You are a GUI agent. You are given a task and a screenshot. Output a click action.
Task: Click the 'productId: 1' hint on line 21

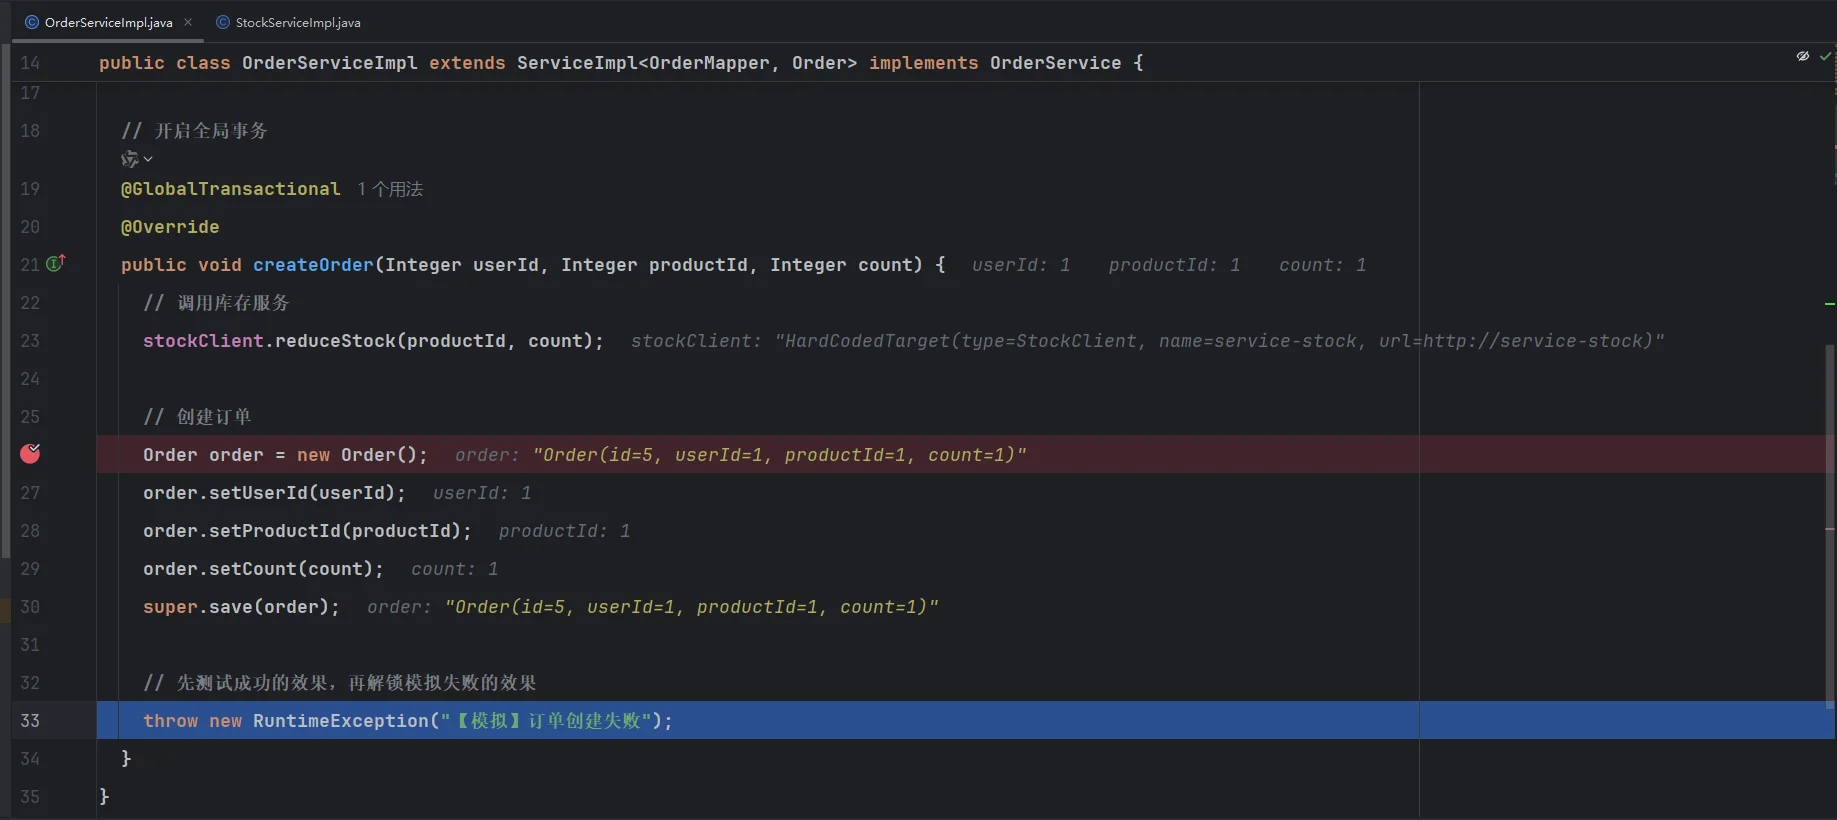pos(1174,265)
